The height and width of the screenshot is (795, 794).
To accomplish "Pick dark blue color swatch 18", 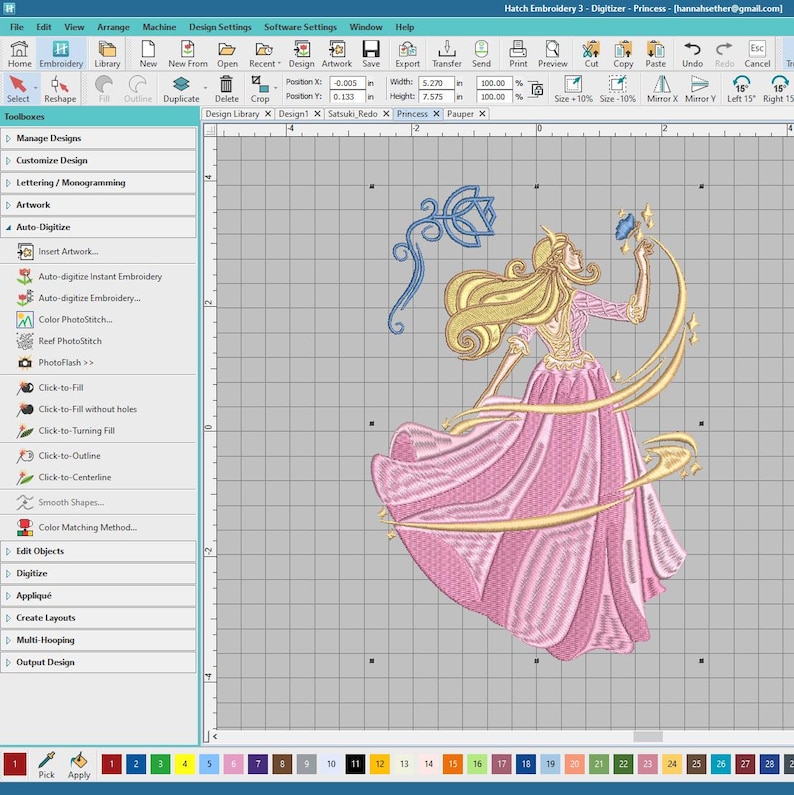I will point(526,764).
